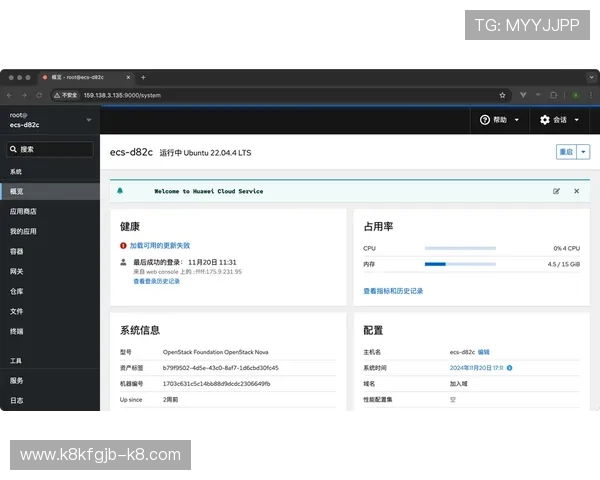Click the V extension icon in toolbar
Viewport: 600px width, 480px height.
tap(523, 95)
